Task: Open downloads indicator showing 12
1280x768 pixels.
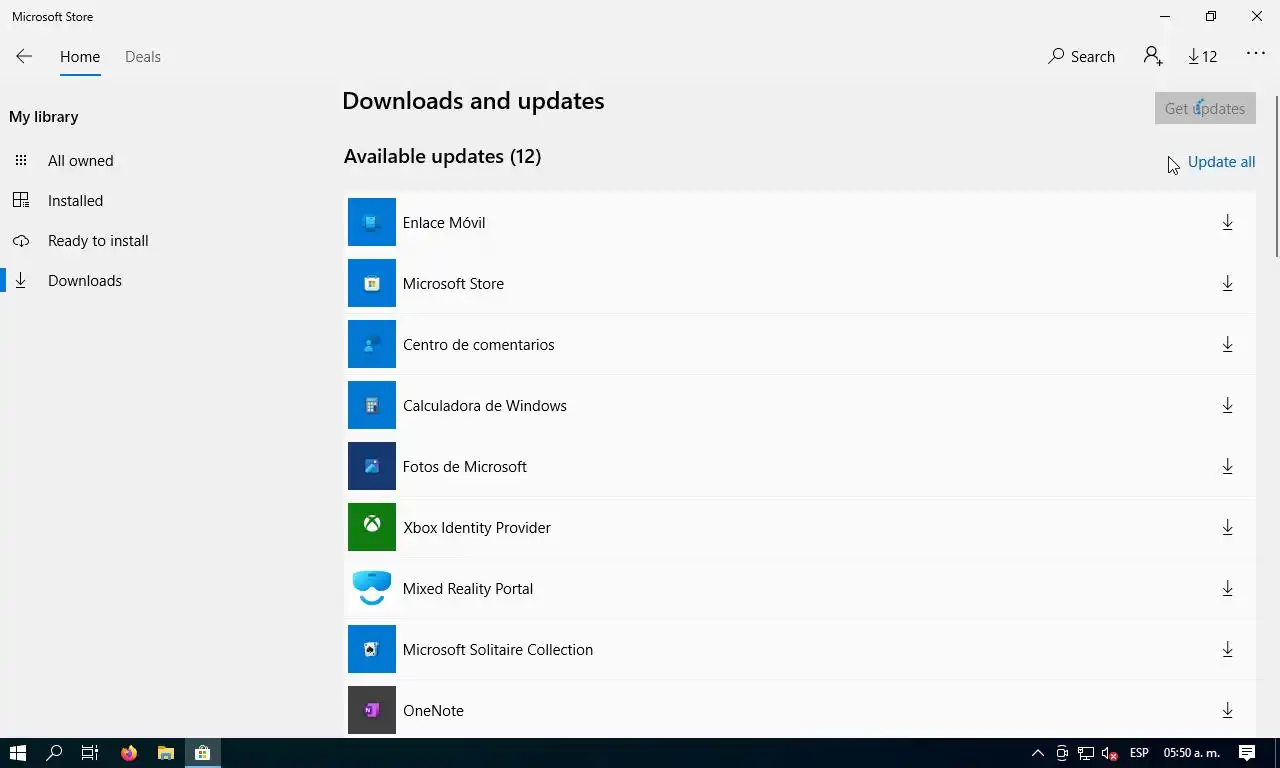Action: tap(1203, 57)
